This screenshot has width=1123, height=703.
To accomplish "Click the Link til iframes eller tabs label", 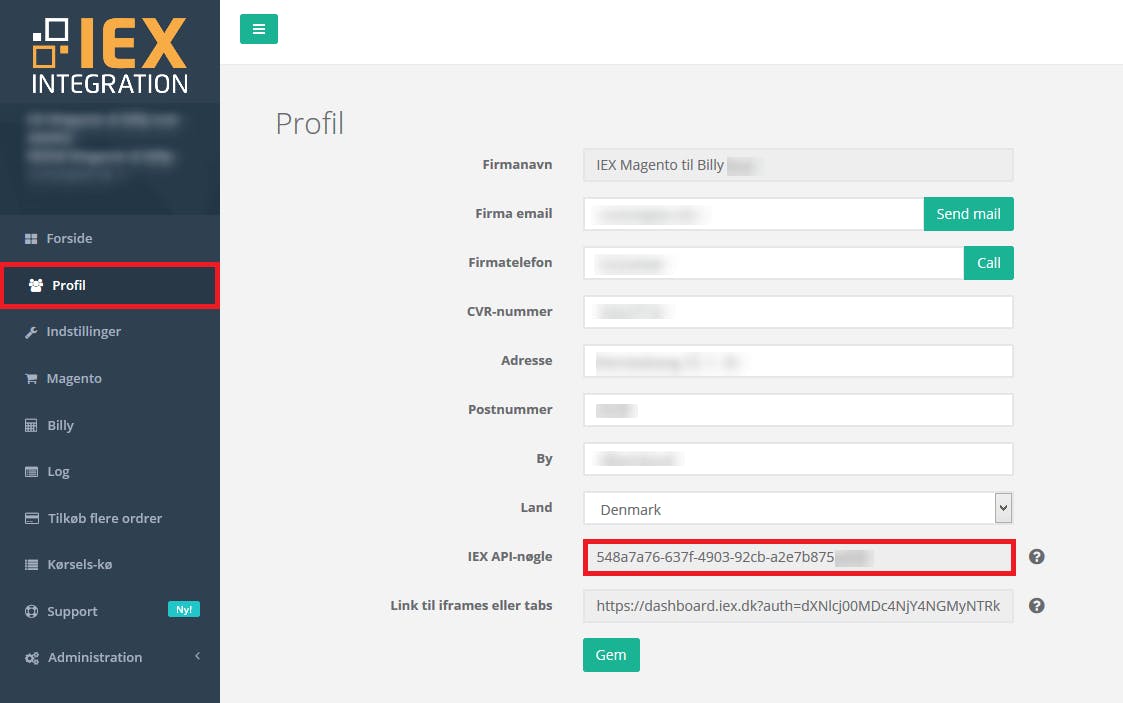I will (x=471, y=606).
